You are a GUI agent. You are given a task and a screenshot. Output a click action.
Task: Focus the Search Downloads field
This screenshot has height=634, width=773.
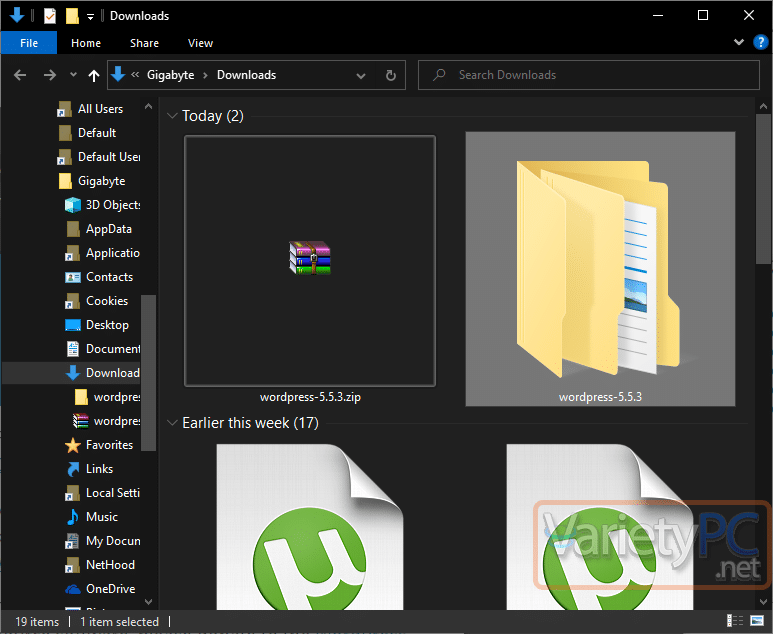click(x=589, y=75)
